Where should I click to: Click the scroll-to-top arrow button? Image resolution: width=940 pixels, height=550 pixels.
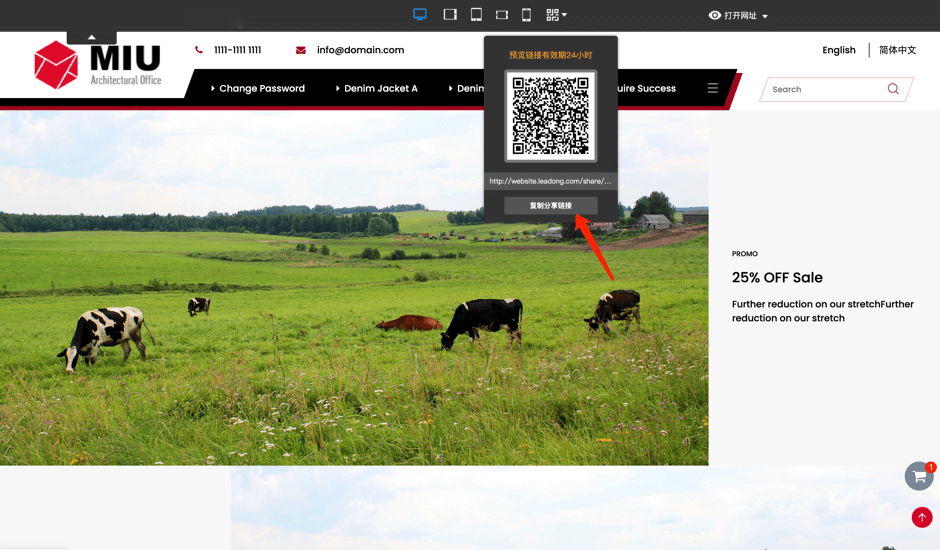[x=922, y=517]
